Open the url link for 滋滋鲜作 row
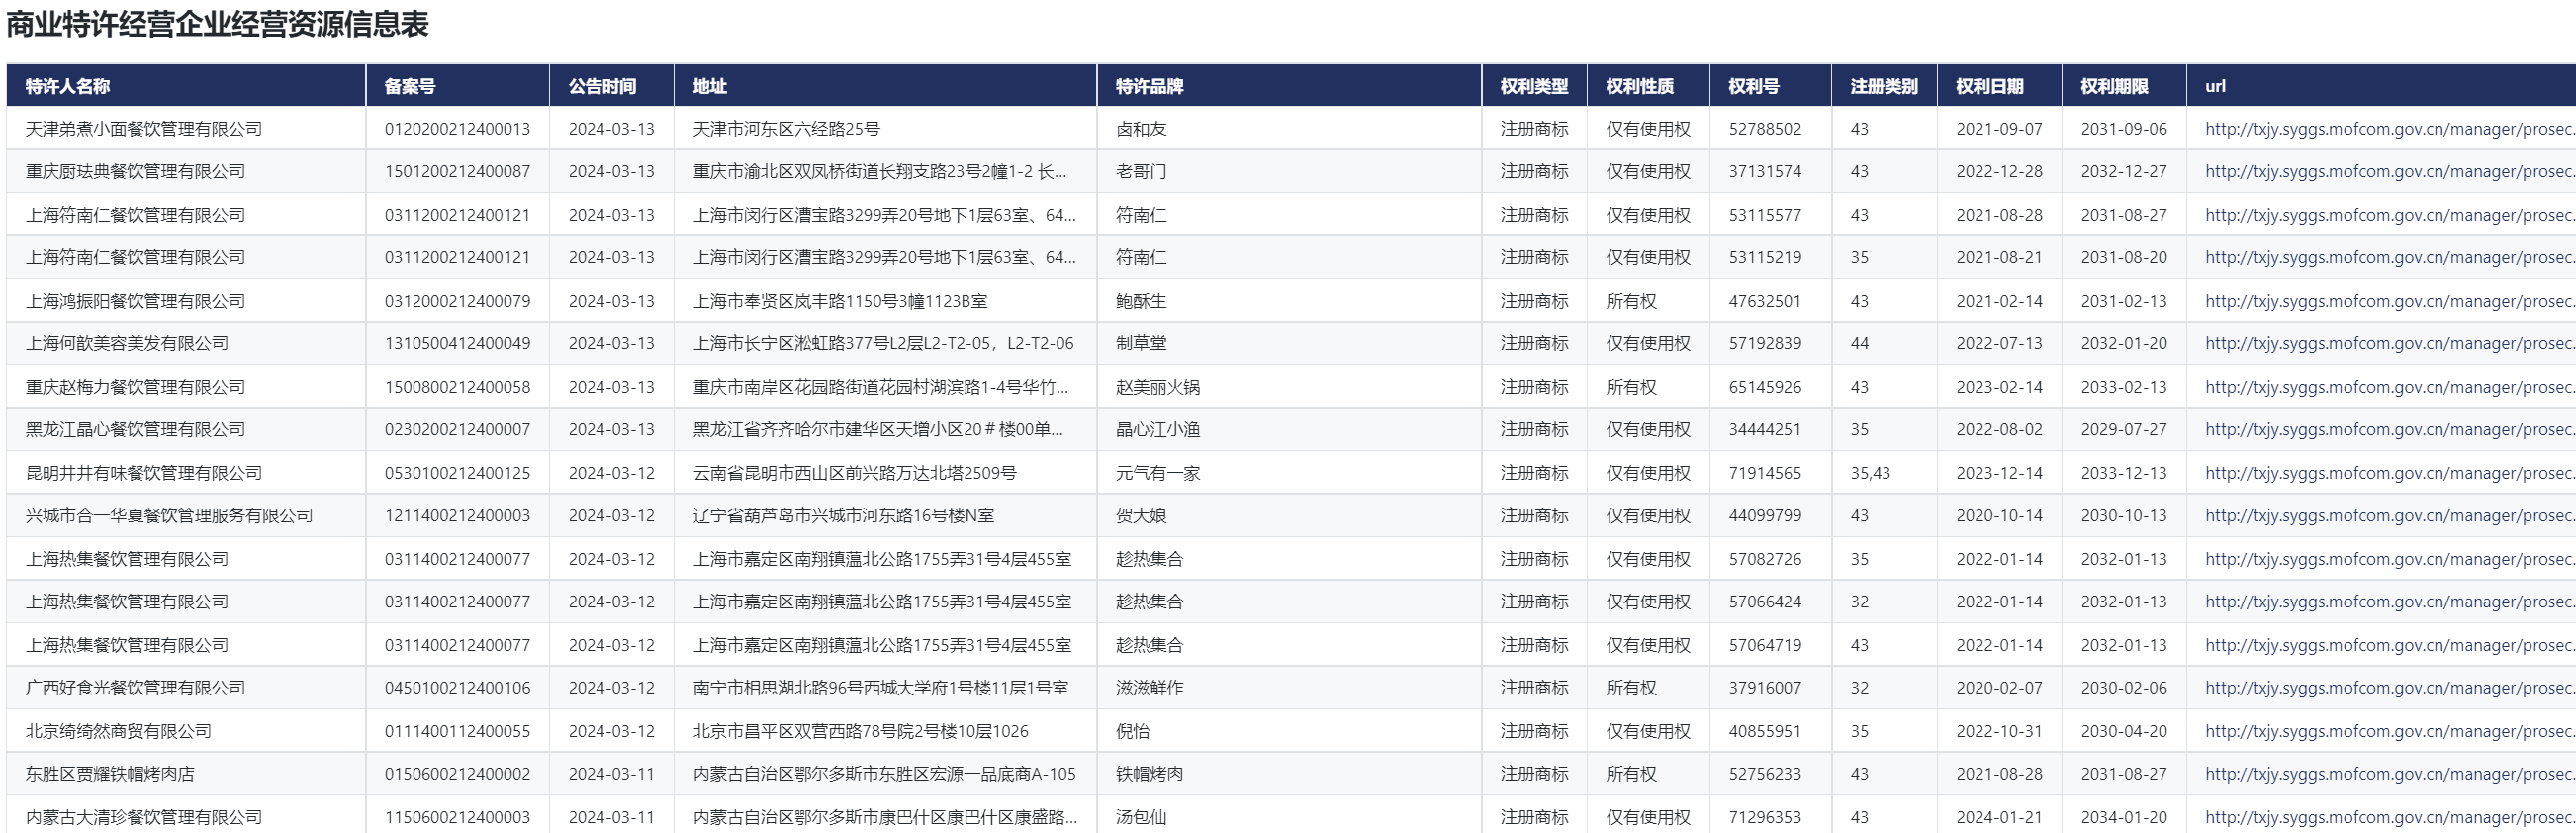The height and width of the screenshot is (833, 2576). pyautogui.click(x=2390, y=688)
